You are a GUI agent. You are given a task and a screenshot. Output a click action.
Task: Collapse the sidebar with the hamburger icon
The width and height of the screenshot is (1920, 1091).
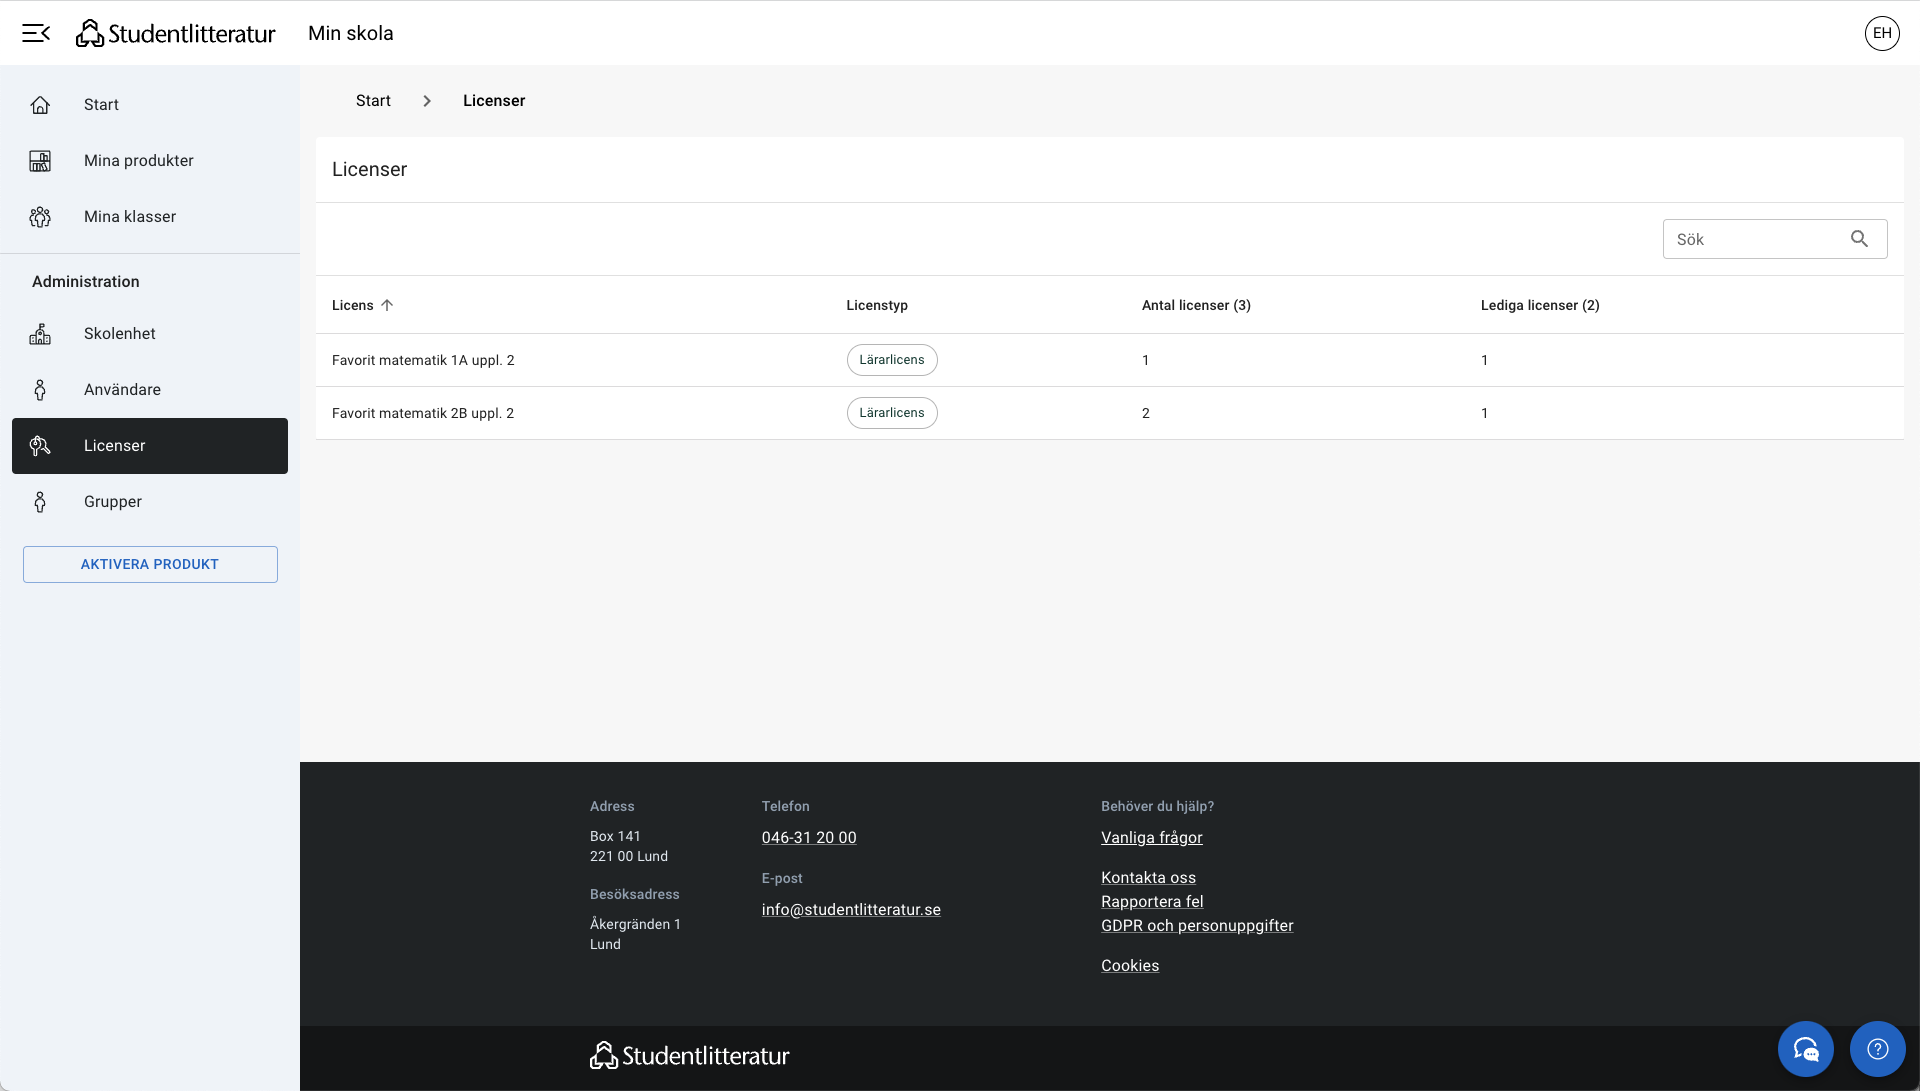[x=36, y=33]
